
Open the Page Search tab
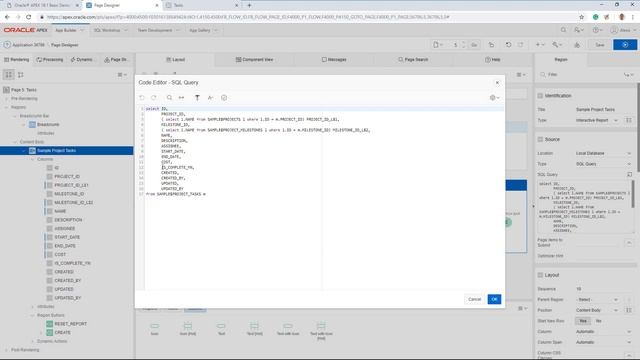[x=413, y=60]
